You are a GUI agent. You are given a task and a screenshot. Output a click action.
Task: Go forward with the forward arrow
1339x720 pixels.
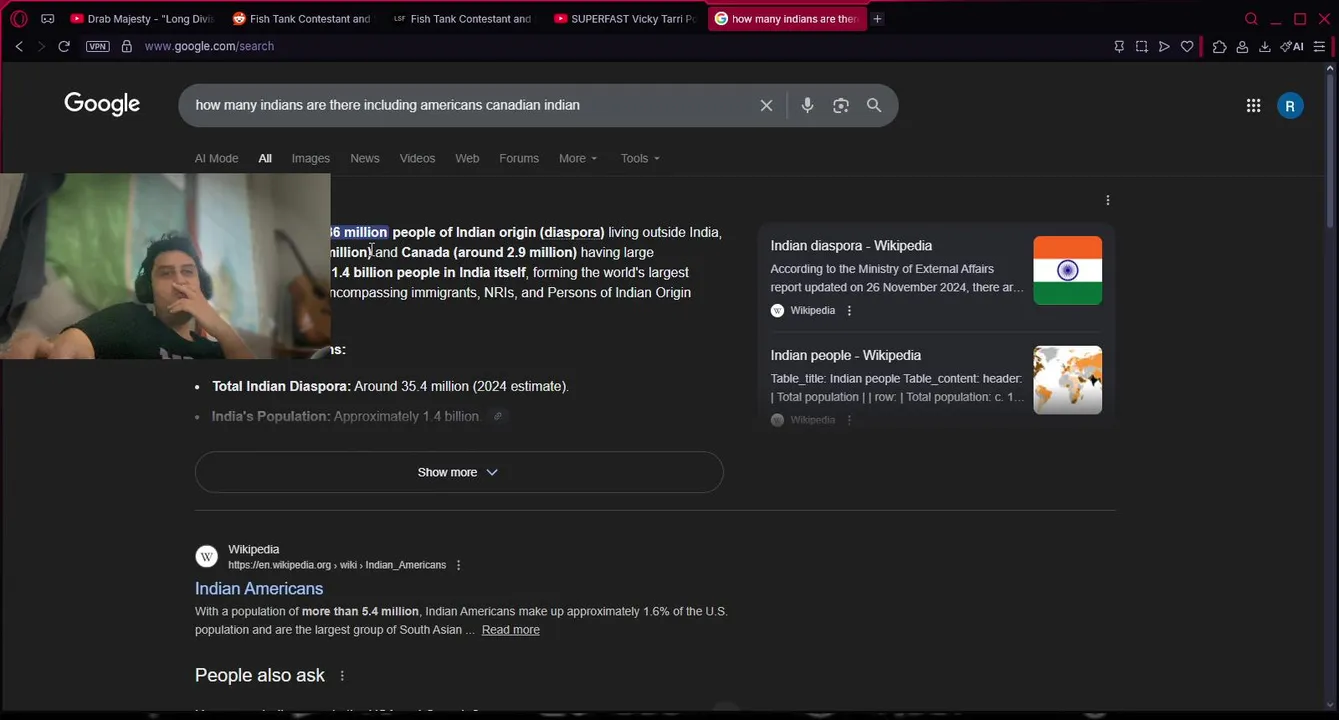[41, 46]
